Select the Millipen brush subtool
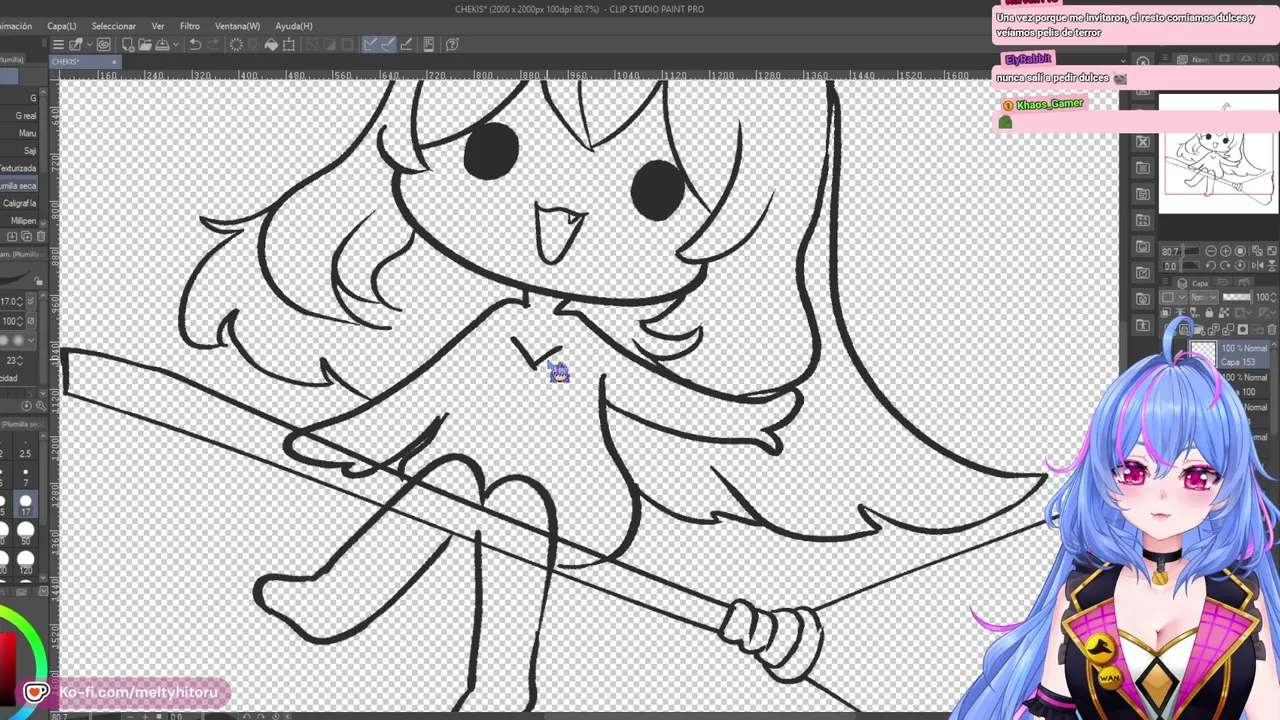Viewport: 1280px width, 720px height. pyautogui.click(x=20, y=221)
